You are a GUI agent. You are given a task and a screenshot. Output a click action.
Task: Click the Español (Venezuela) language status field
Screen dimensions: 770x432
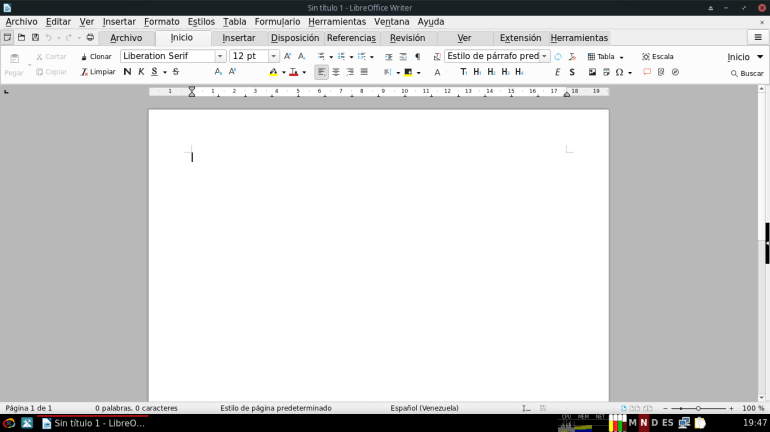click(x=424, y=408)
